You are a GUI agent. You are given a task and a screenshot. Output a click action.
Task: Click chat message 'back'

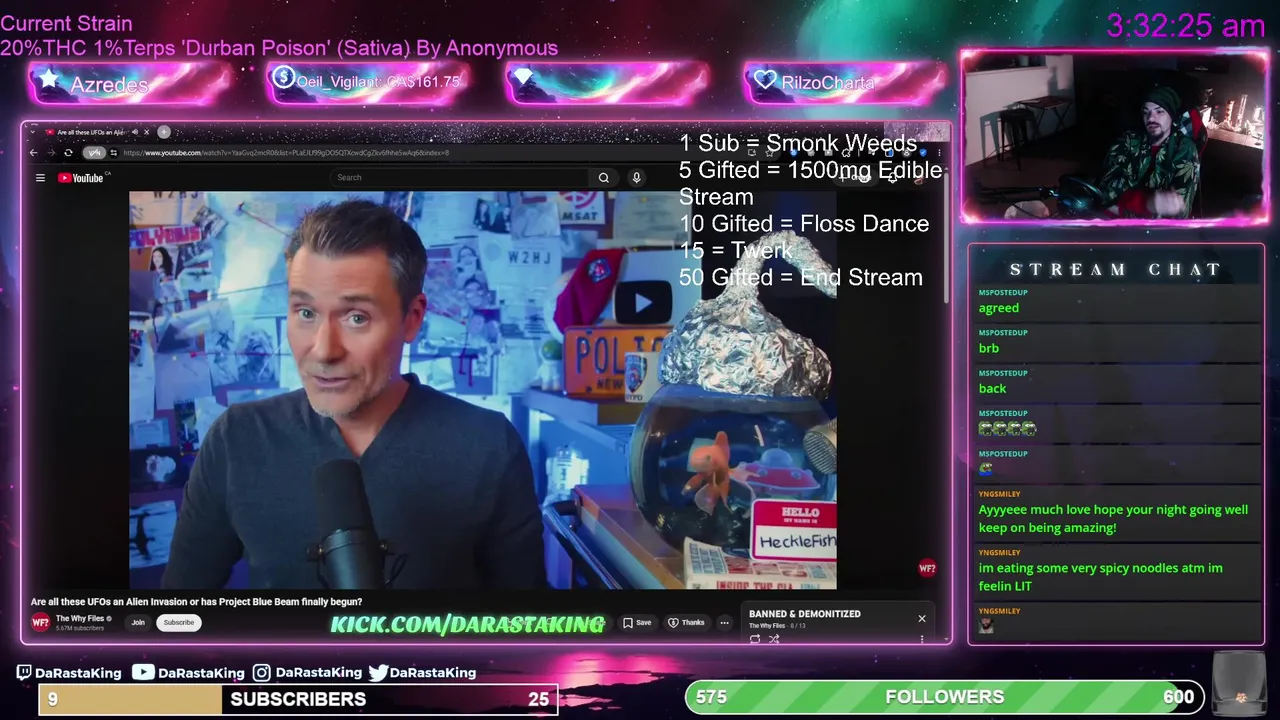[993, 388]
